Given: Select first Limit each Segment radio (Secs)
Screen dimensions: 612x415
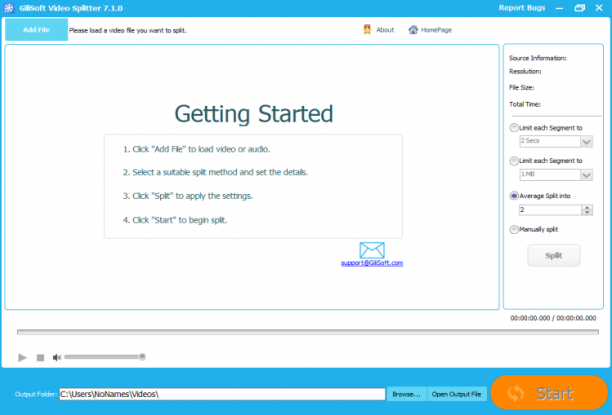Looking at the screenshot, I should click(x=514, y=128).
